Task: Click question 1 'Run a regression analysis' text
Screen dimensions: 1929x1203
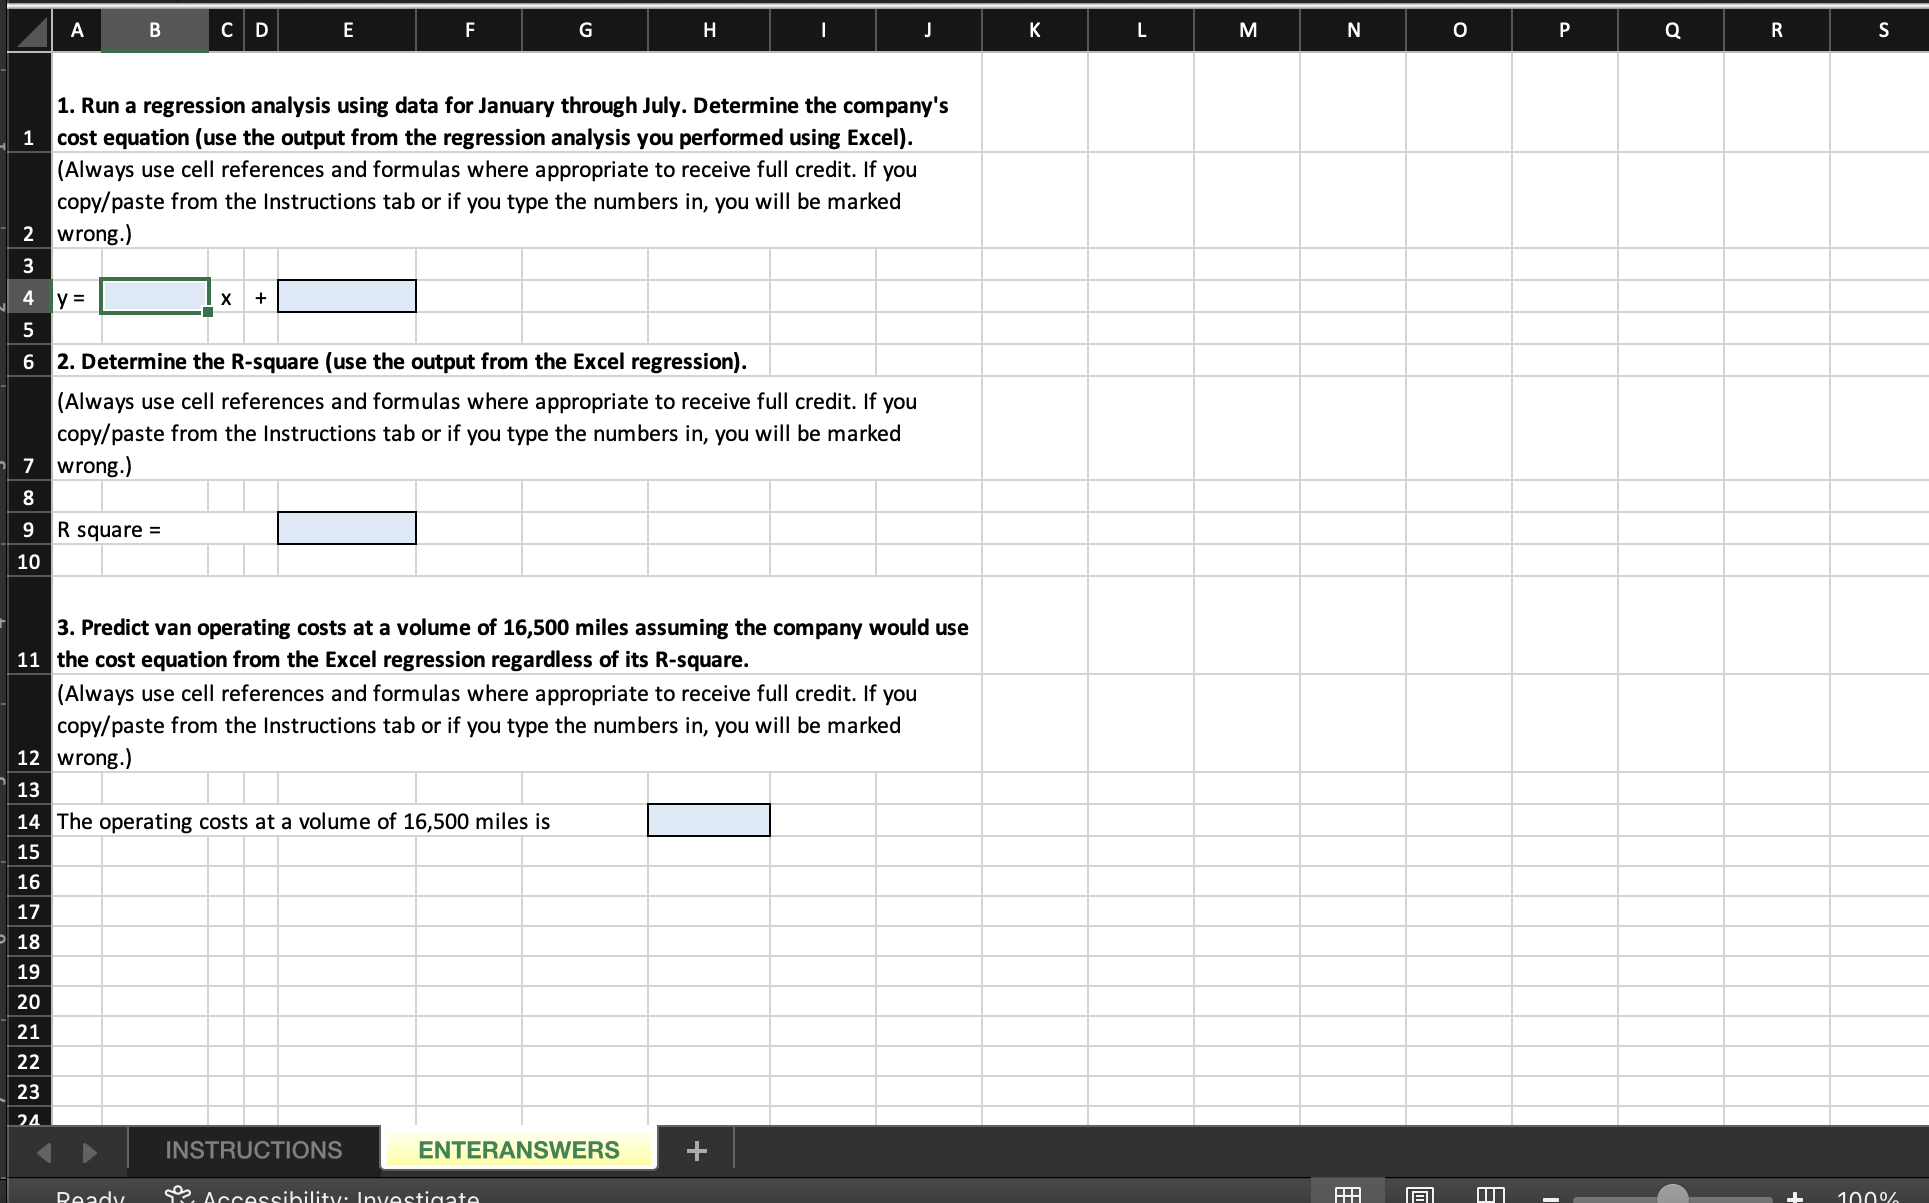Action: (502, 121)
